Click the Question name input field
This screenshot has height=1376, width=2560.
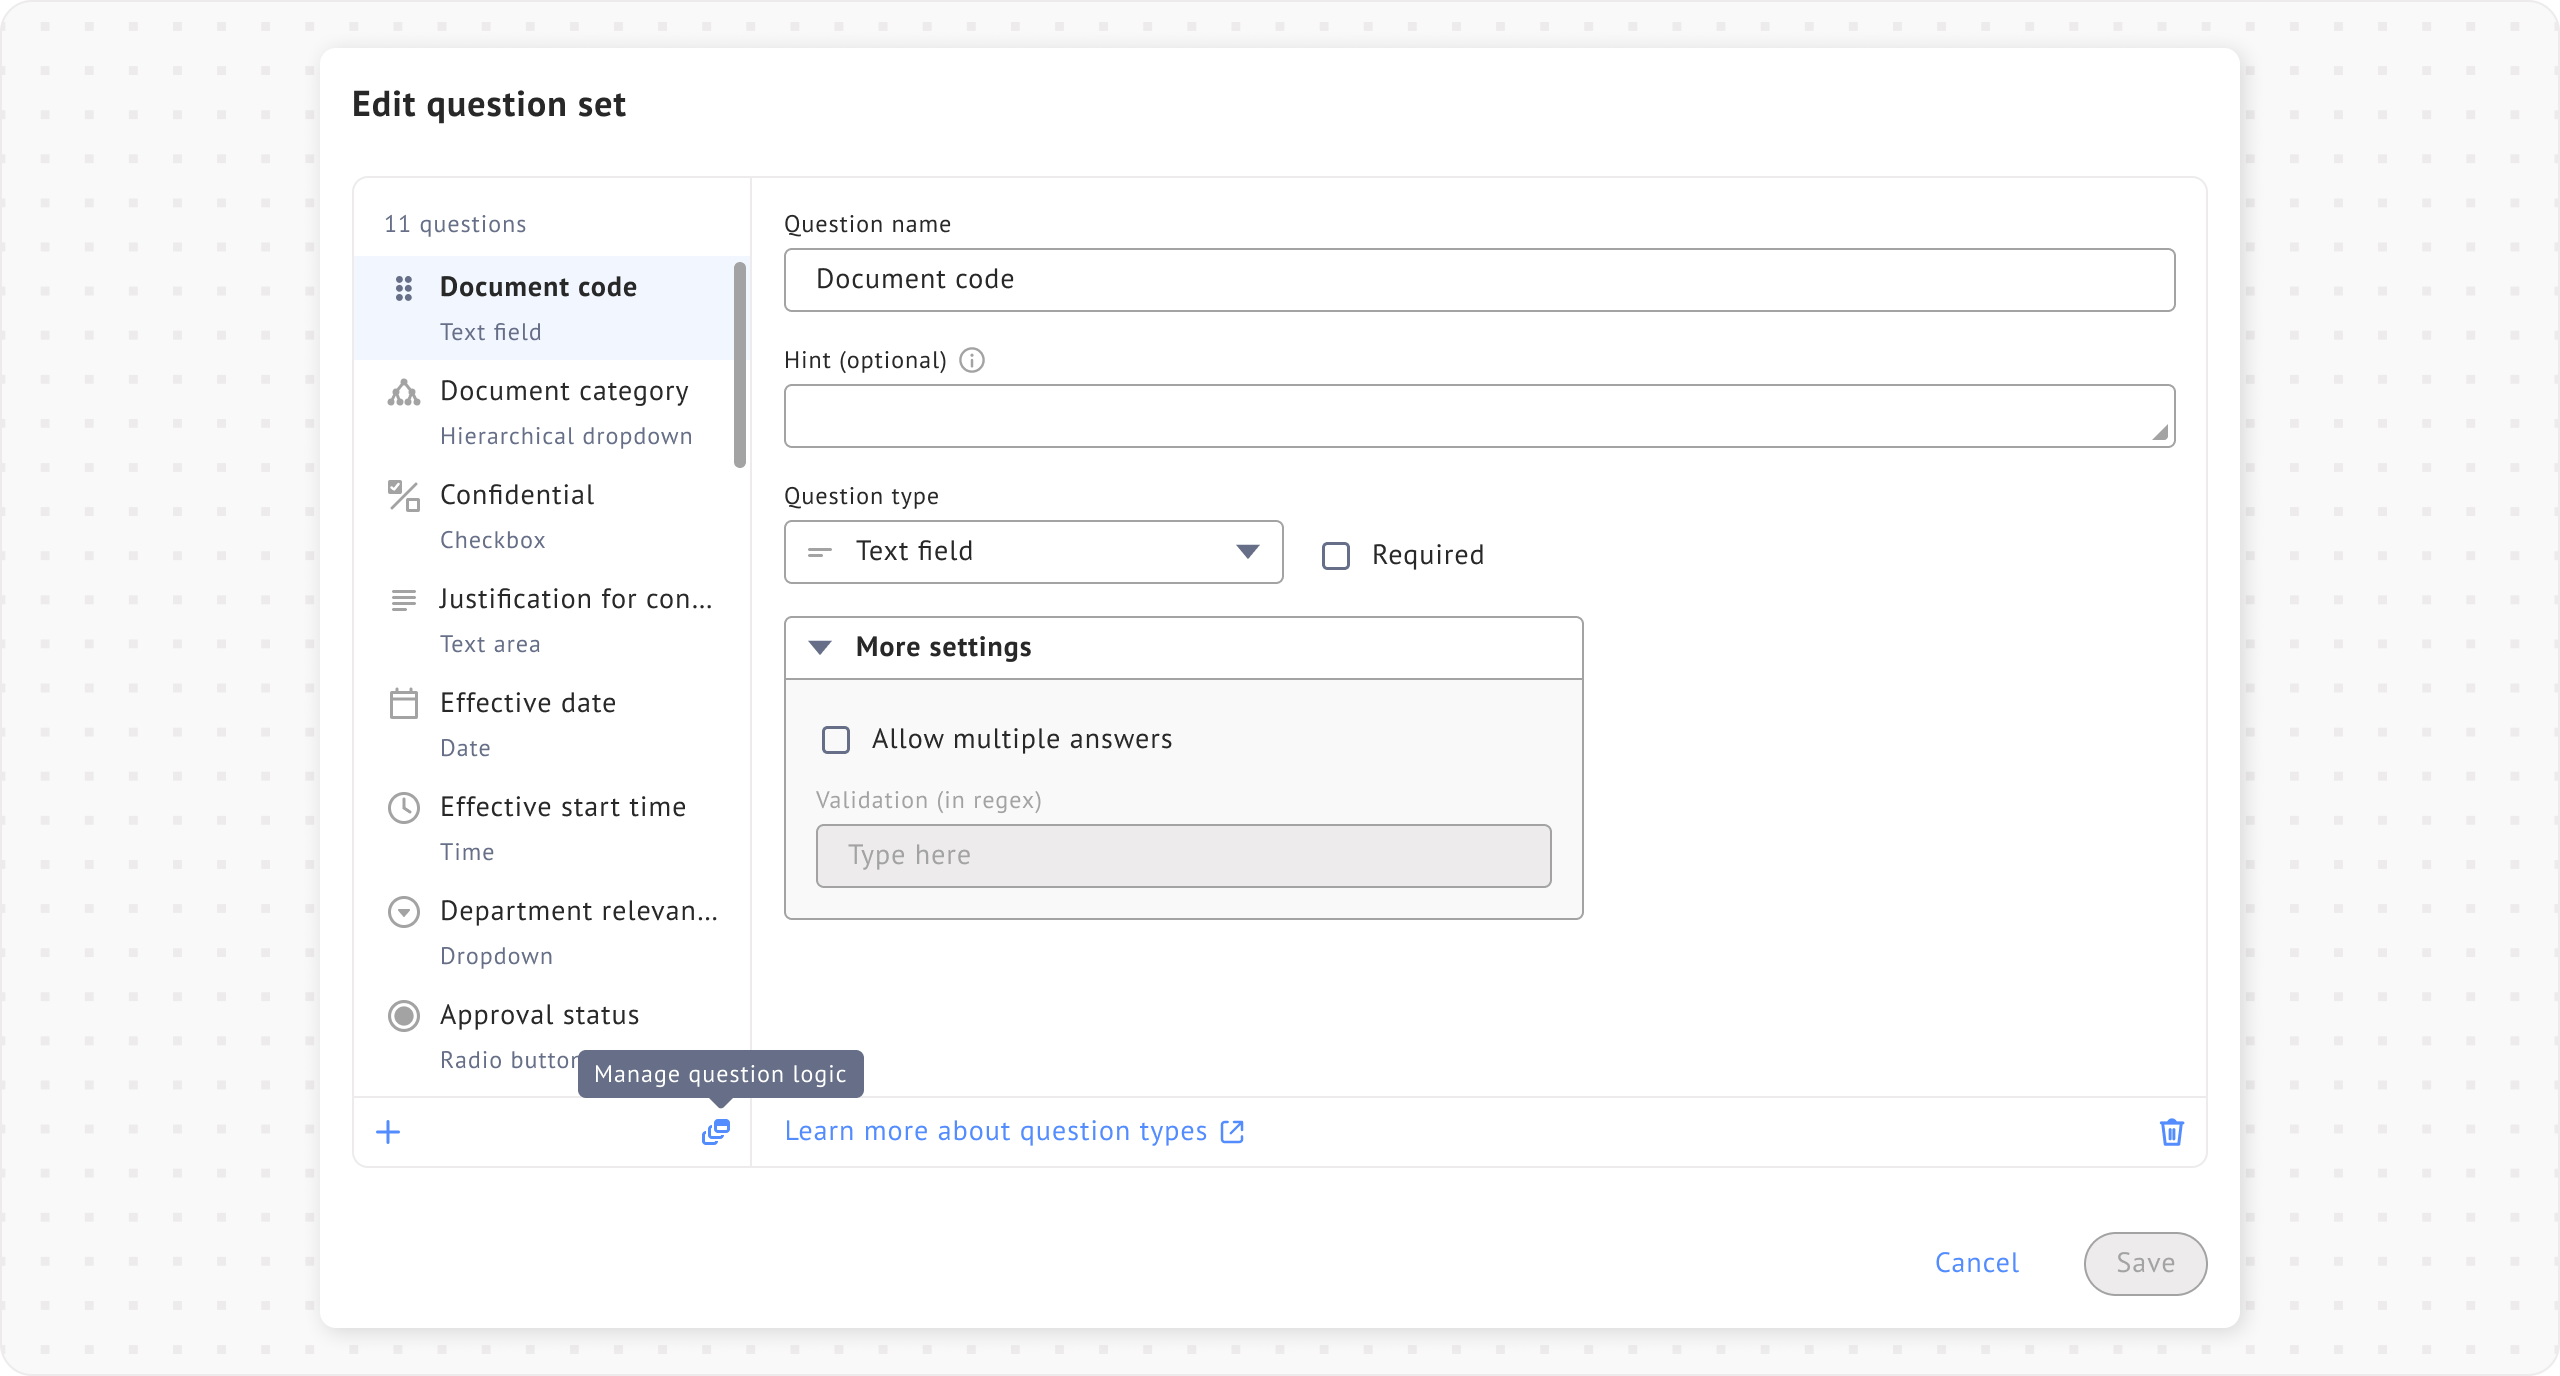(x=1479, y=280)
